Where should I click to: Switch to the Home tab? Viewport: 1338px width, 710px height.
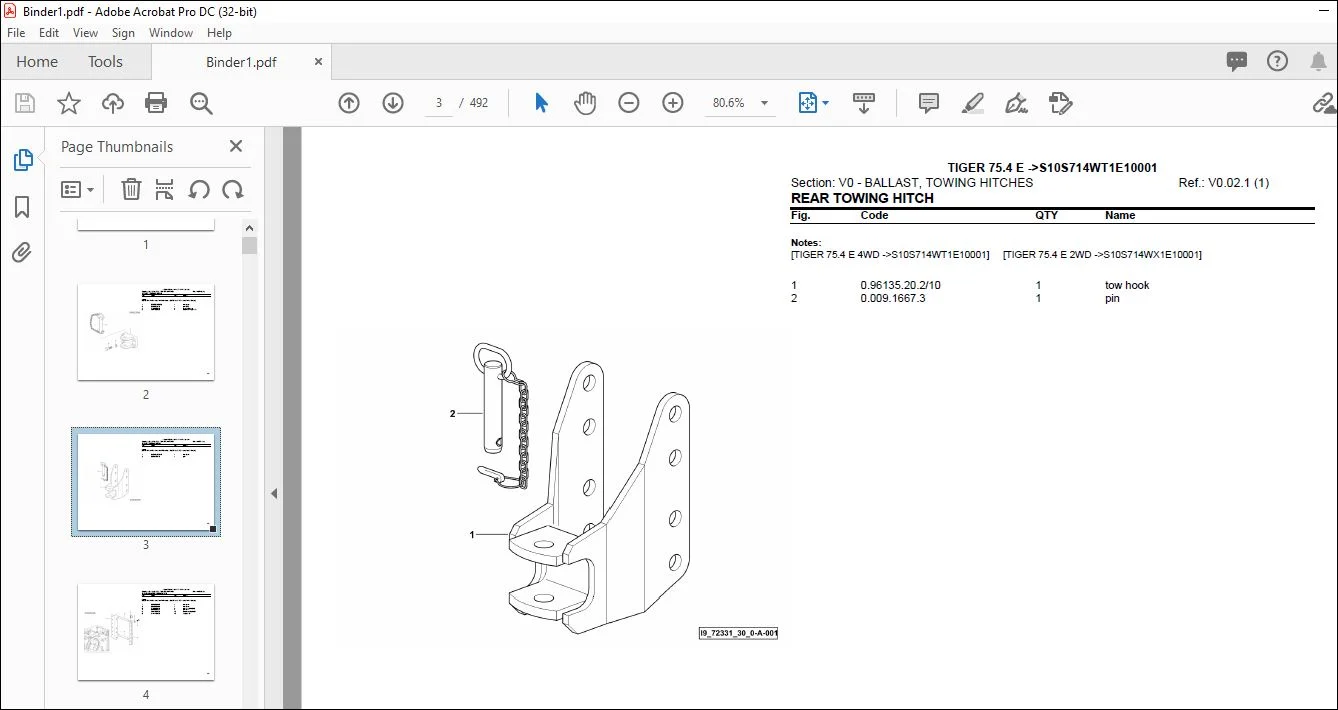(37, 62)
